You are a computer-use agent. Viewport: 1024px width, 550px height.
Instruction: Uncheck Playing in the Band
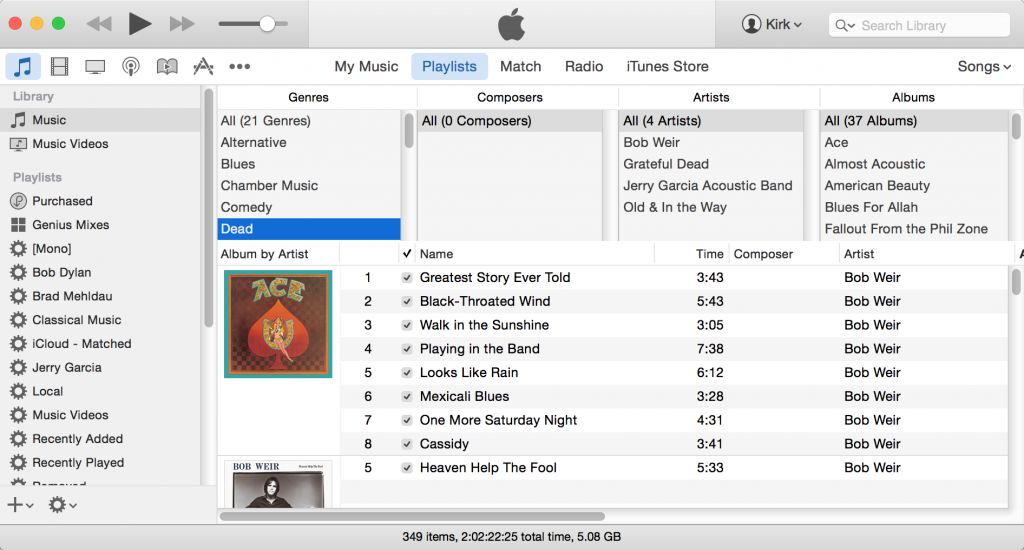tap(407, 349)
